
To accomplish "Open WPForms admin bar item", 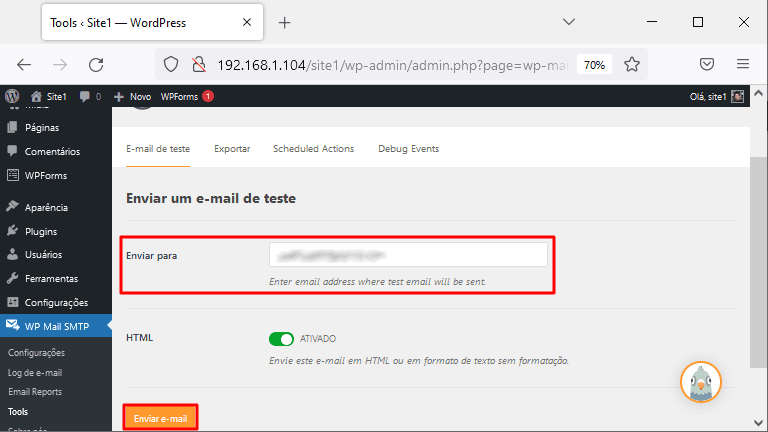I will (x=179, y=96).
